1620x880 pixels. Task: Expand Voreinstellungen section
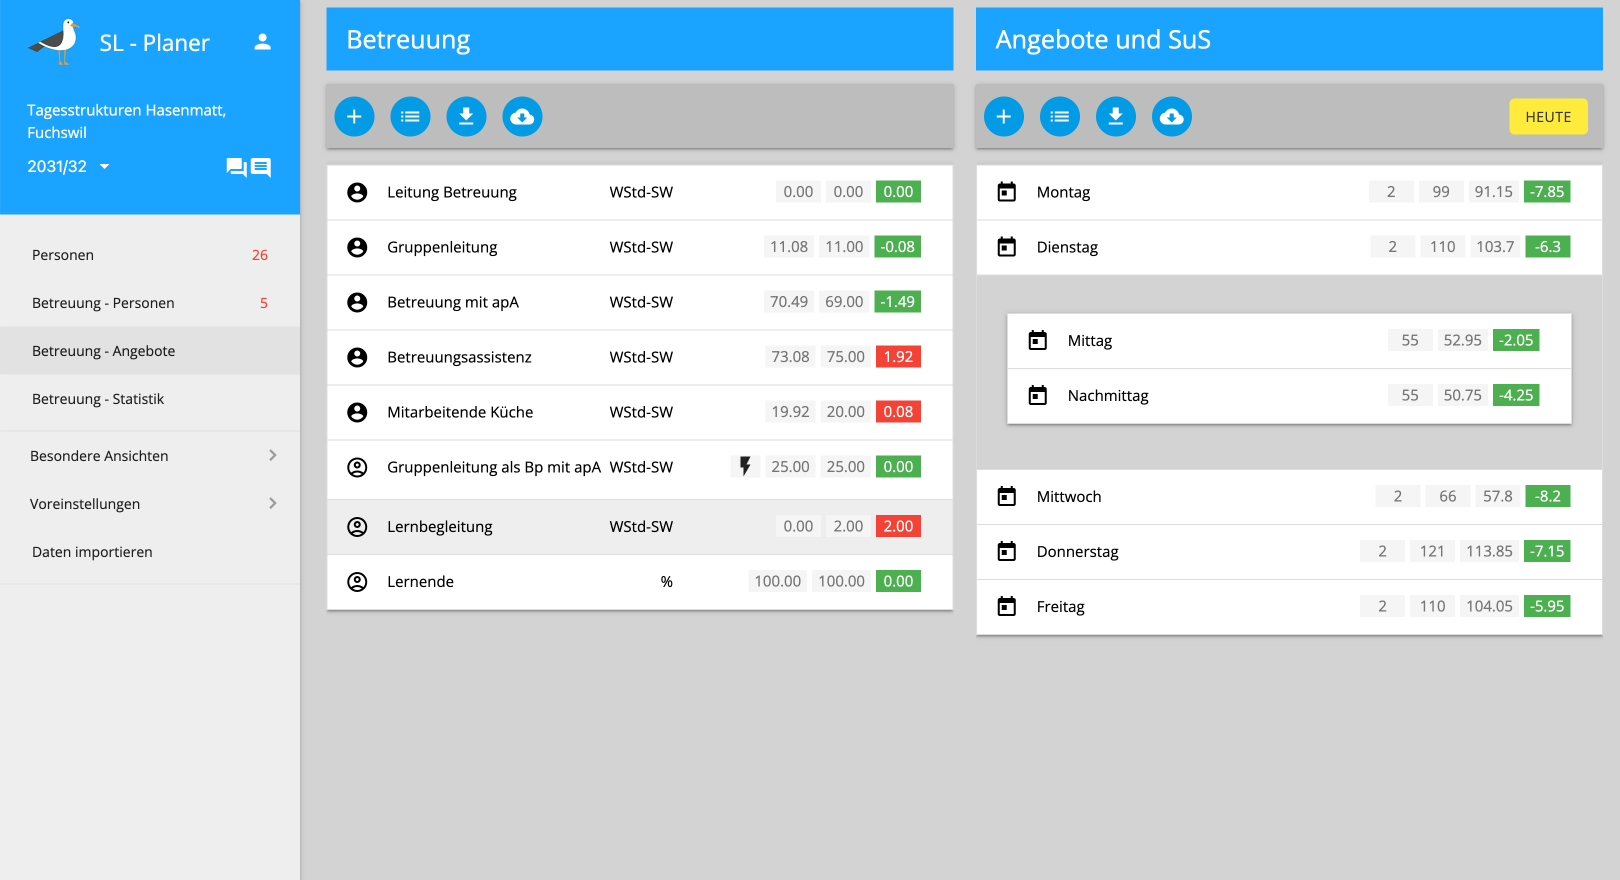coord(150,504)
